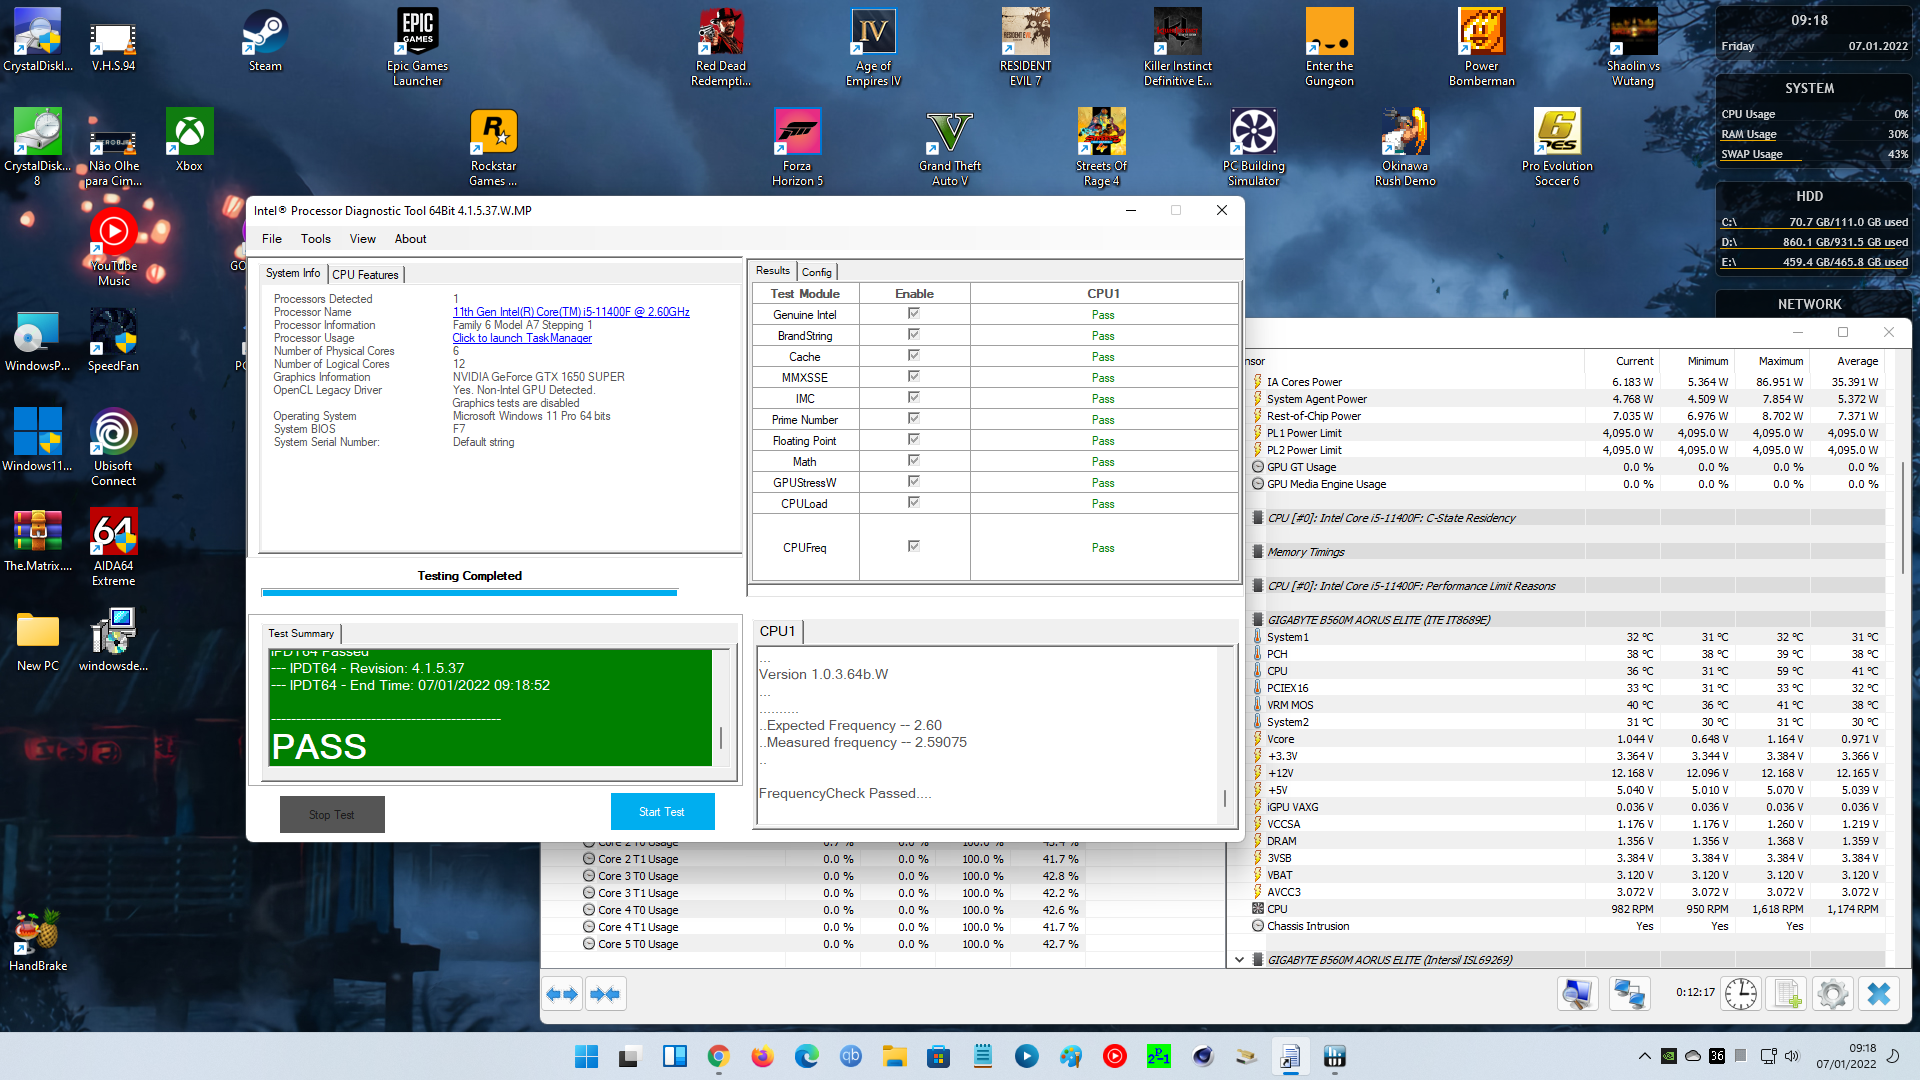
Task: Open File menu in Intel Diagnostic Tool
Action: point(271,239)
